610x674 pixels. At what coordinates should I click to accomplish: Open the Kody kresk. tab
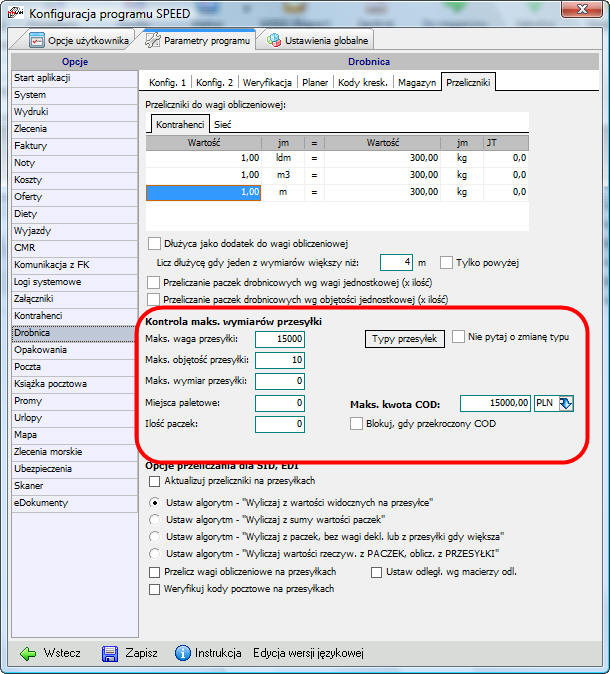coord(363,83)
